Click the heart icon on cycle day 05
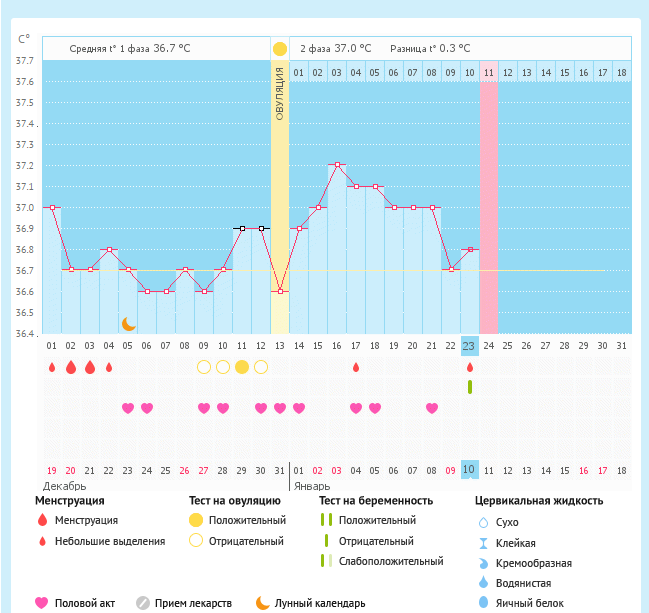 (x=127, y=408)
